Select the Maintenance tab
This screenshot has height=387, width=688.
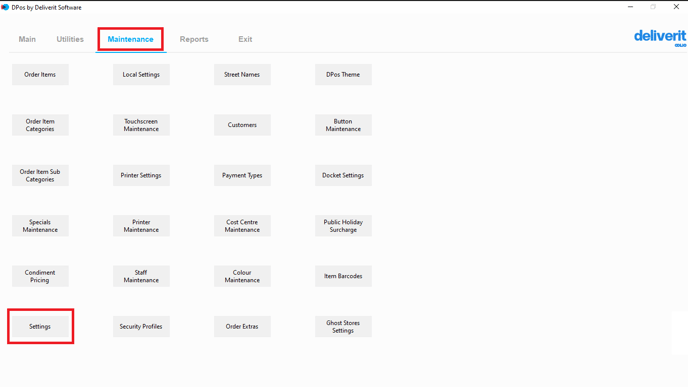[x=130, y=39]
